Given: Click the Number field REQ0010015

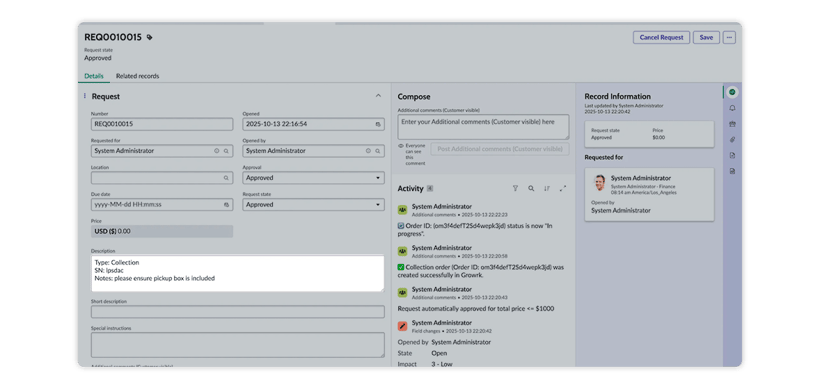Looking at the screenshot, I should (x=162, y=124).
